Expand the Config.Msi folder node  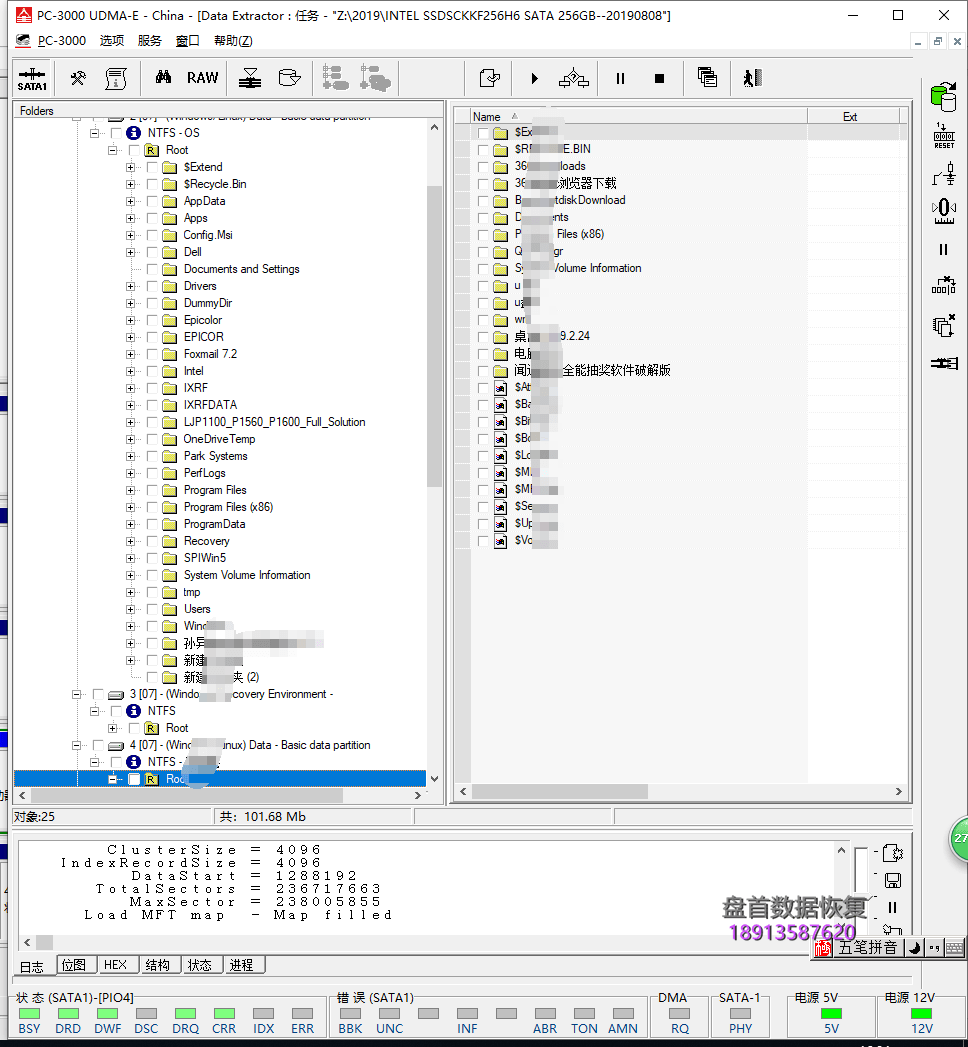click(x=131, y=235)
